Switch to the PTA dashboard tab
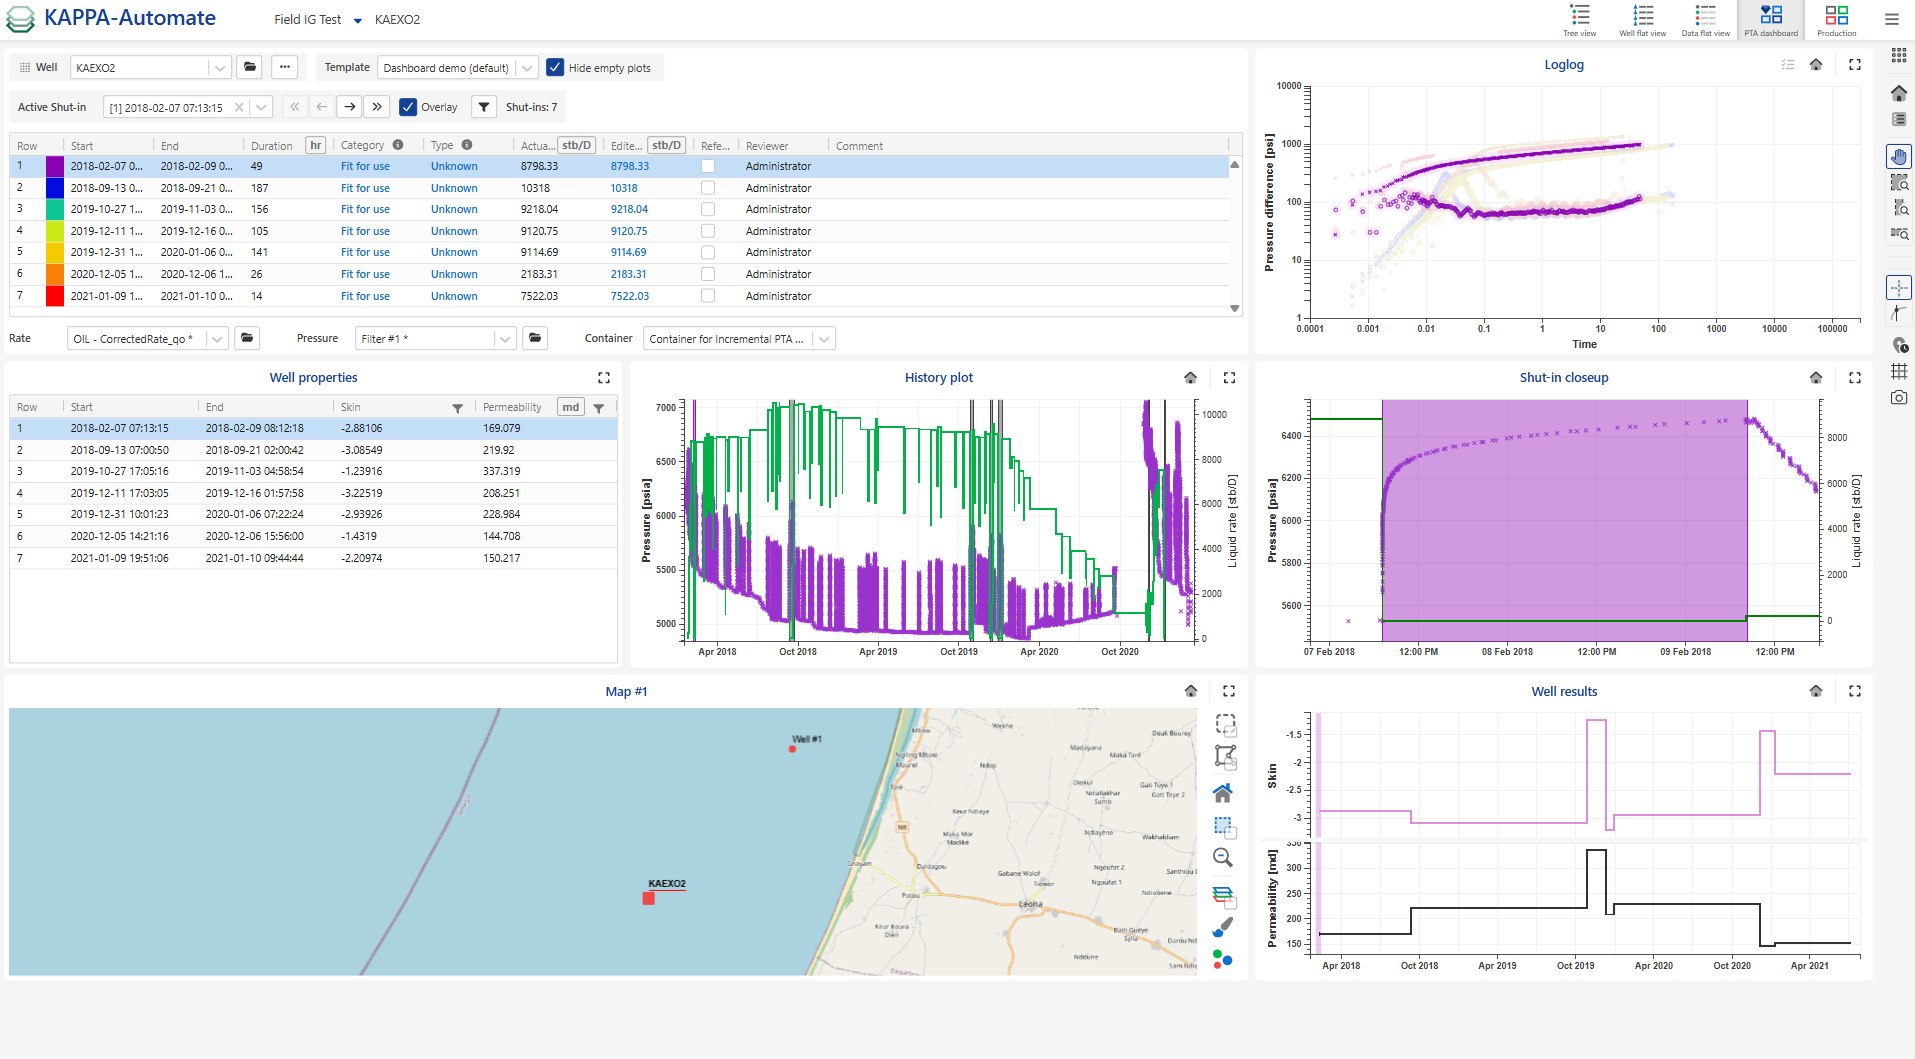Viewport: 1915px width, 1059px height. click(1770, 18)
